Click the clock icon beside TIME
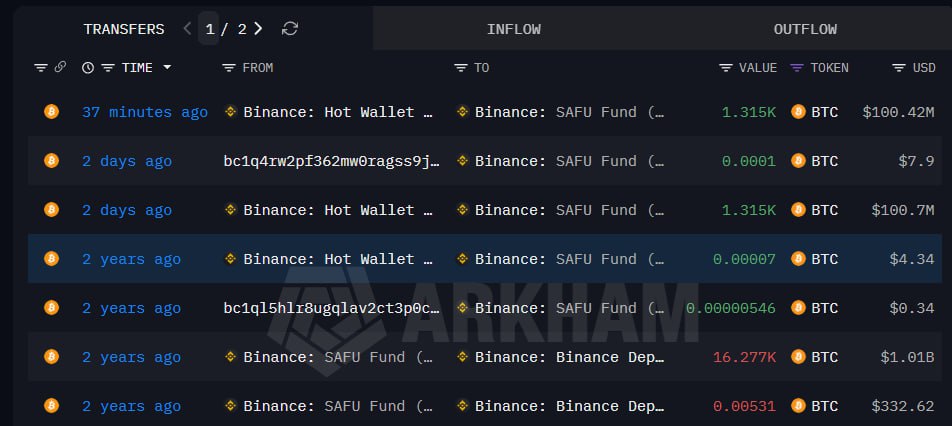The width and height of the screenshot is (952, 426). 88,68
